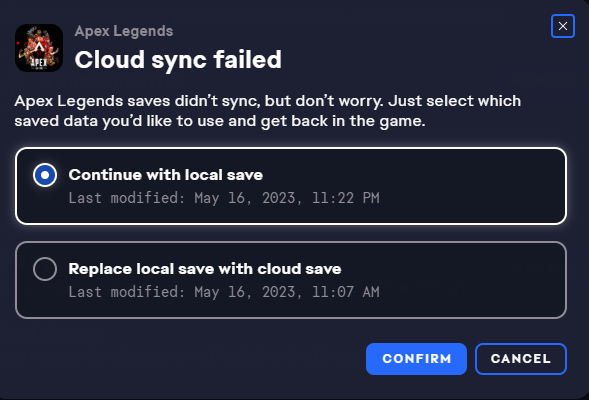
Task: Select the Replace local save with cloud save radio
Action: tap(45, 269)
